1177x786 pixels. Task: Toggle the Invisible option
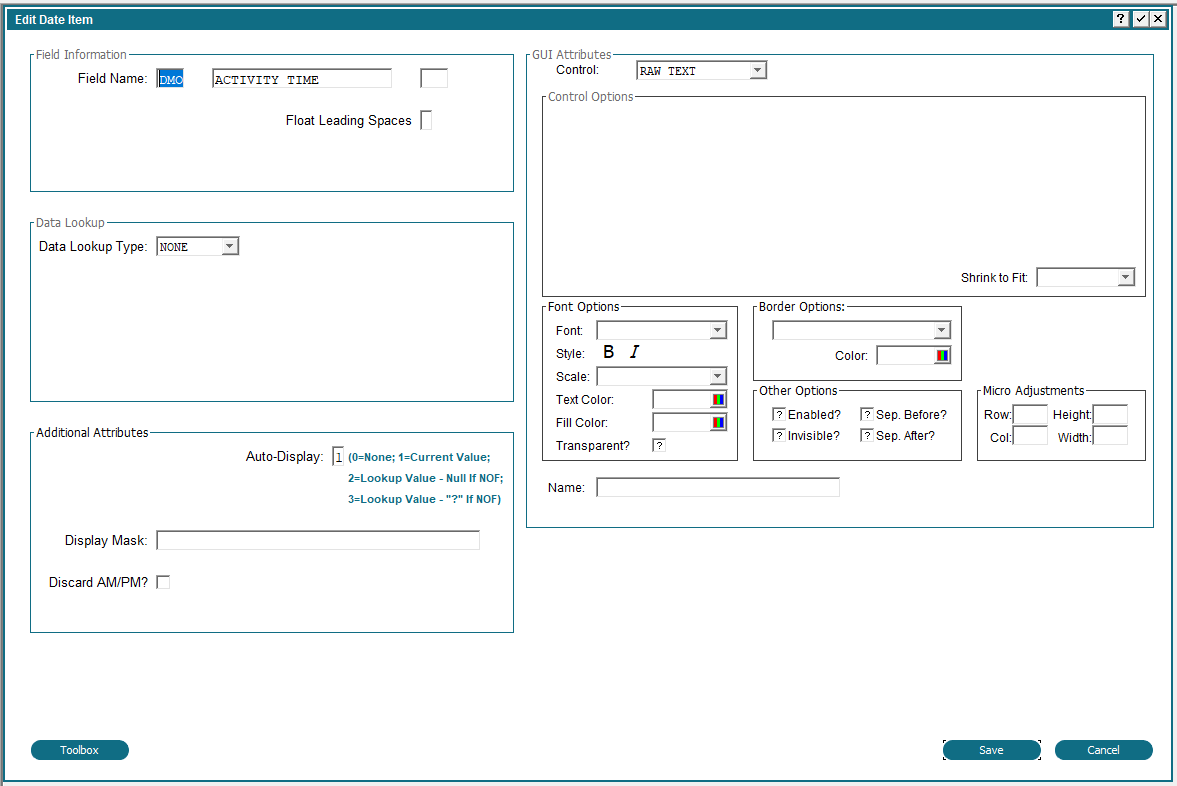click(778, 435)
